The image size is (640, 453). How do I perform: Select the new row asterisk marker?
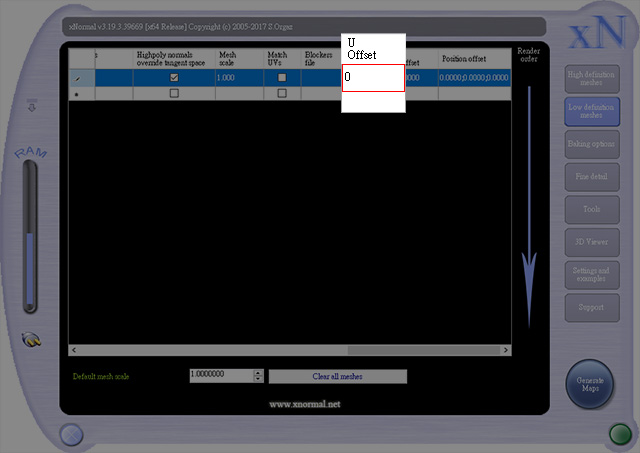[77, 94]
